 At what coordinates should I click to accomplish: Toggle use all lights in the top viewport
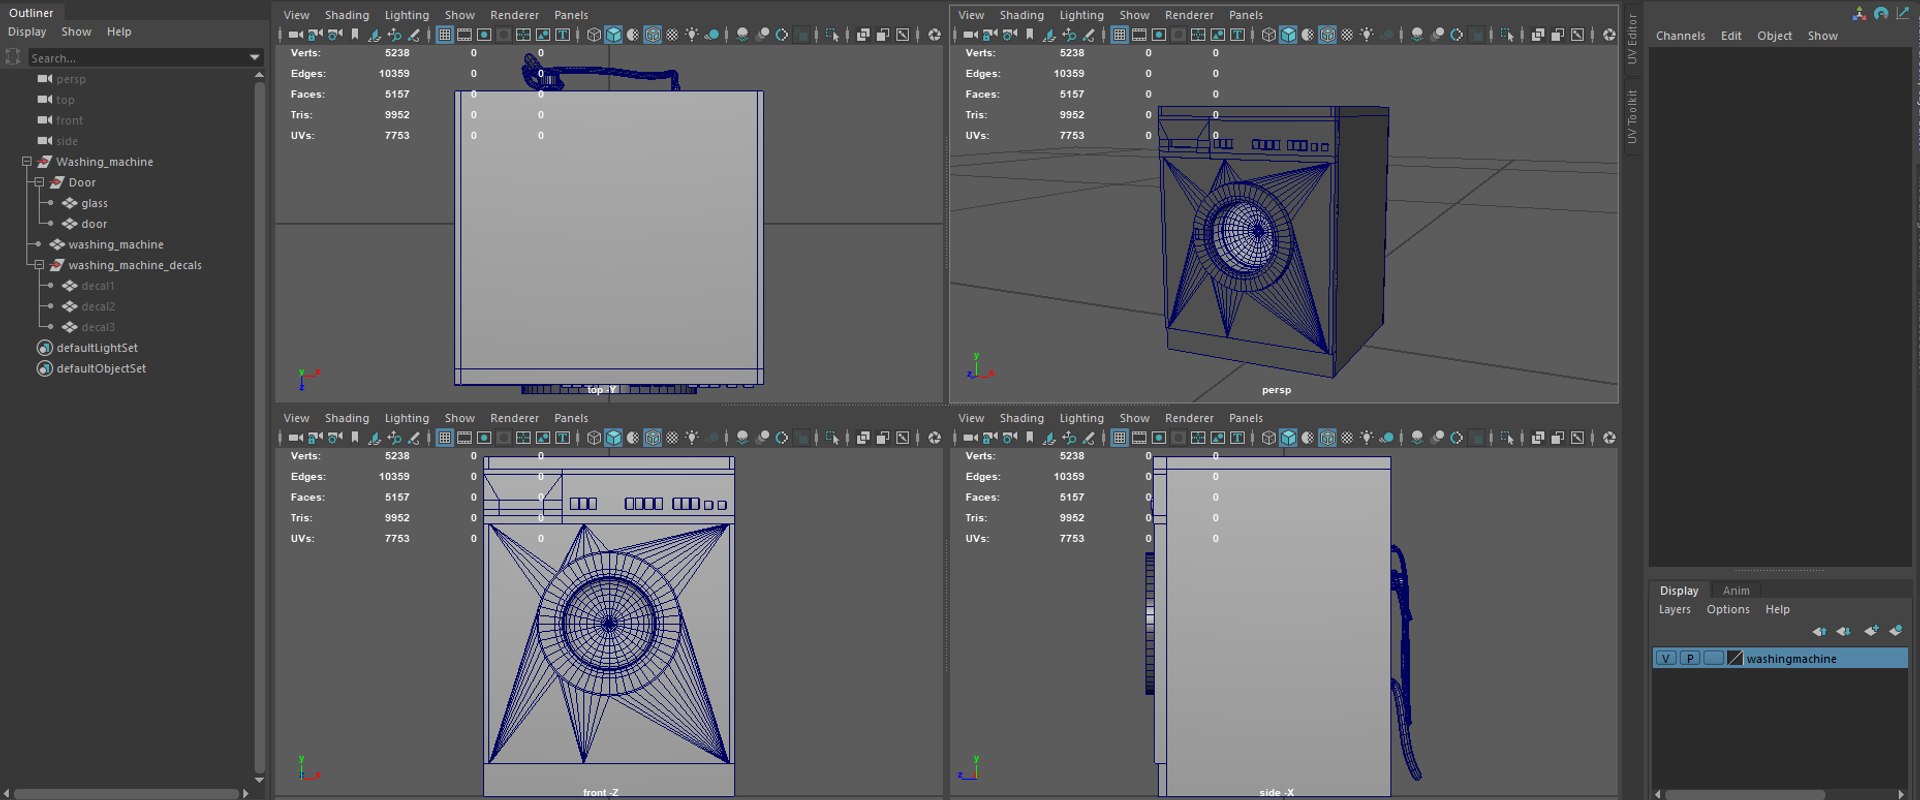(692, 35)
